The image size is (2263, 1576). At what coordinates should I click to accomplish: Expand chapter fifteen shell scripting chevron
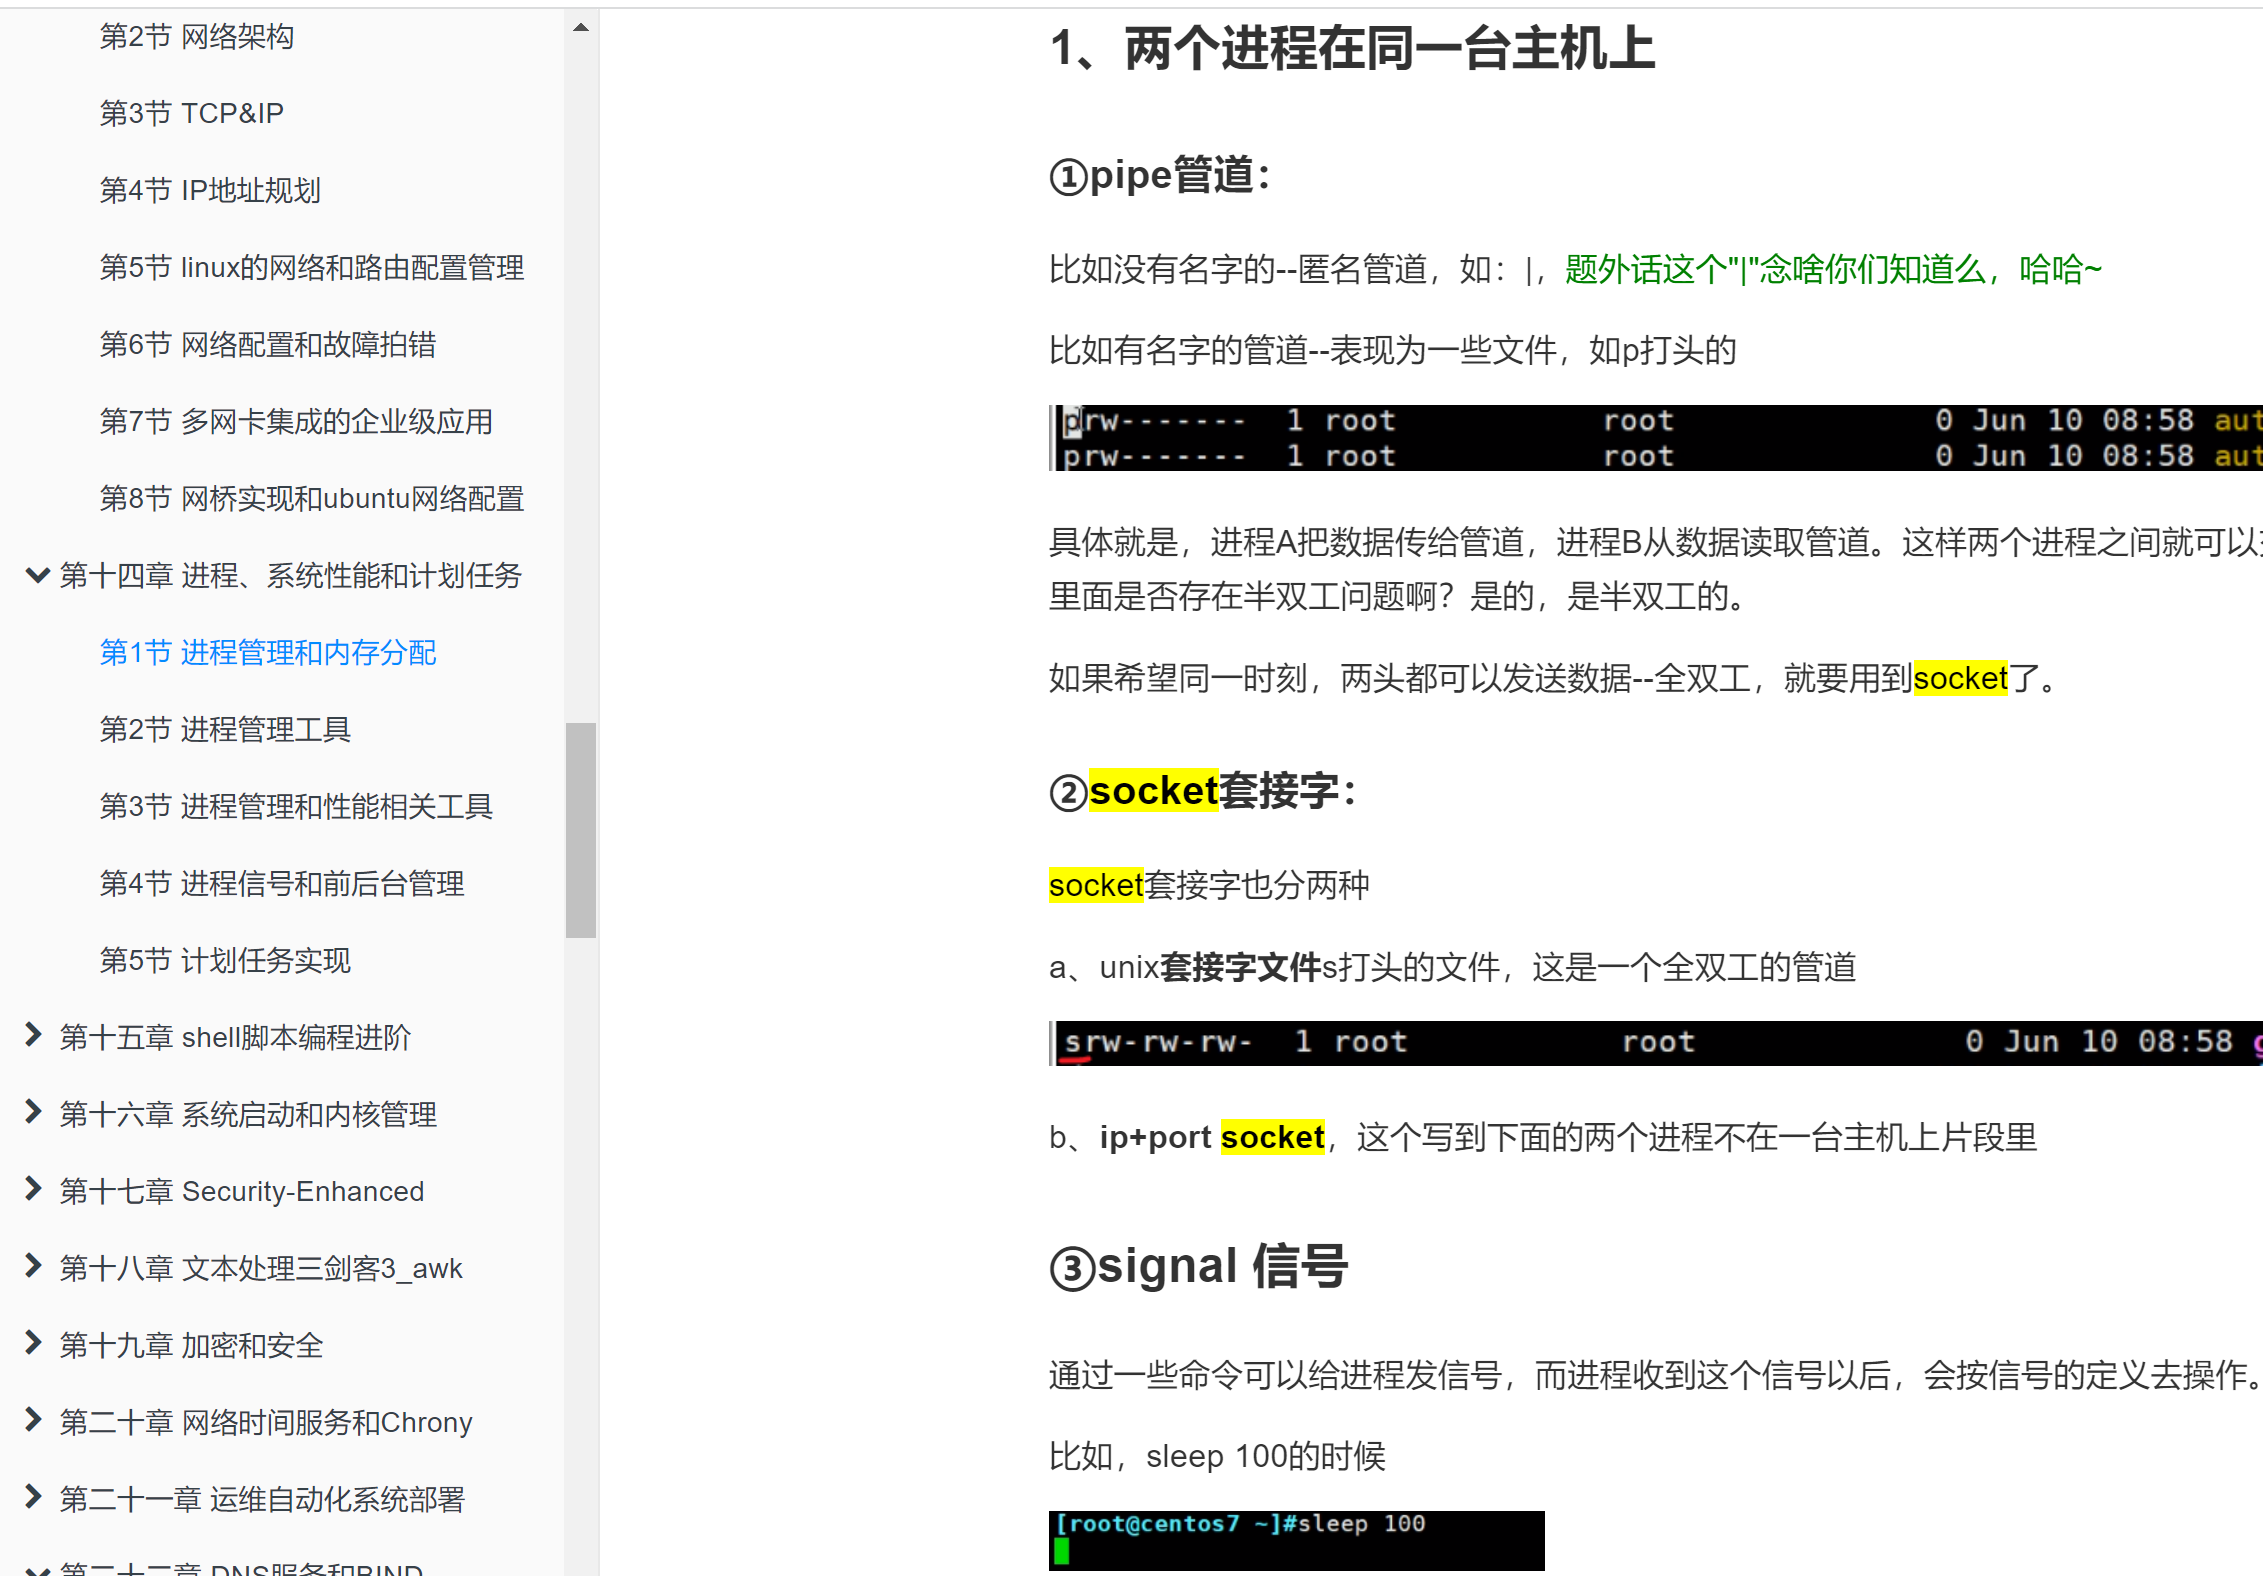33,1035
